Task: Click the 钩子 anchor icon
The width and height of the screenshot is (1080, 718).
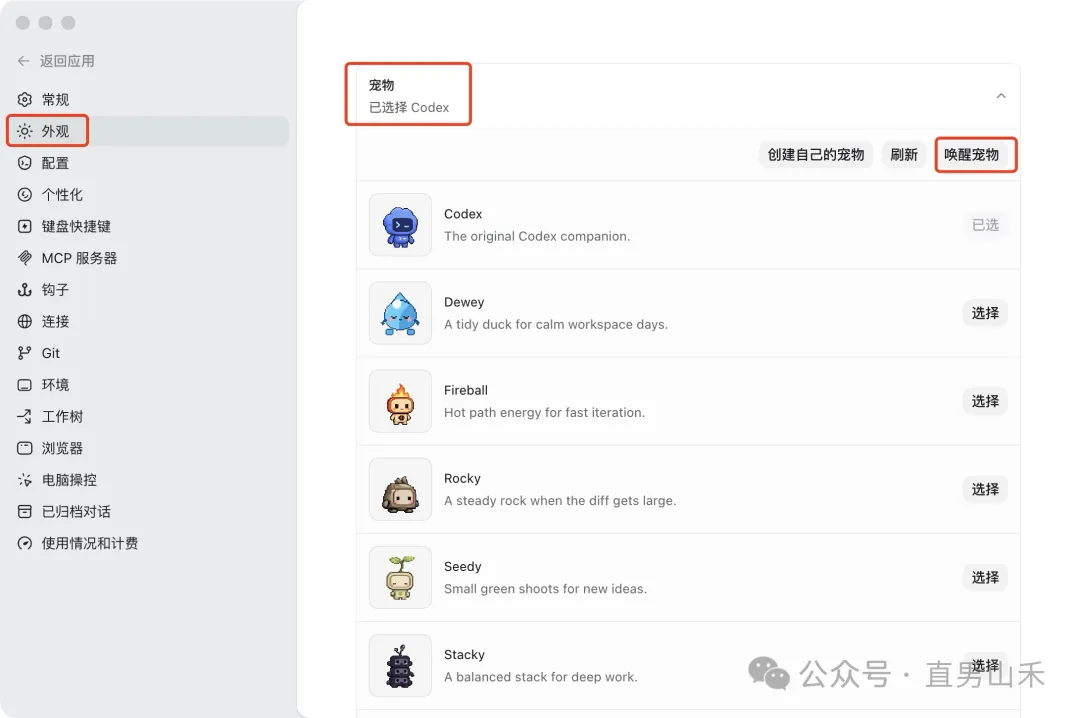Action: [25, 290]
